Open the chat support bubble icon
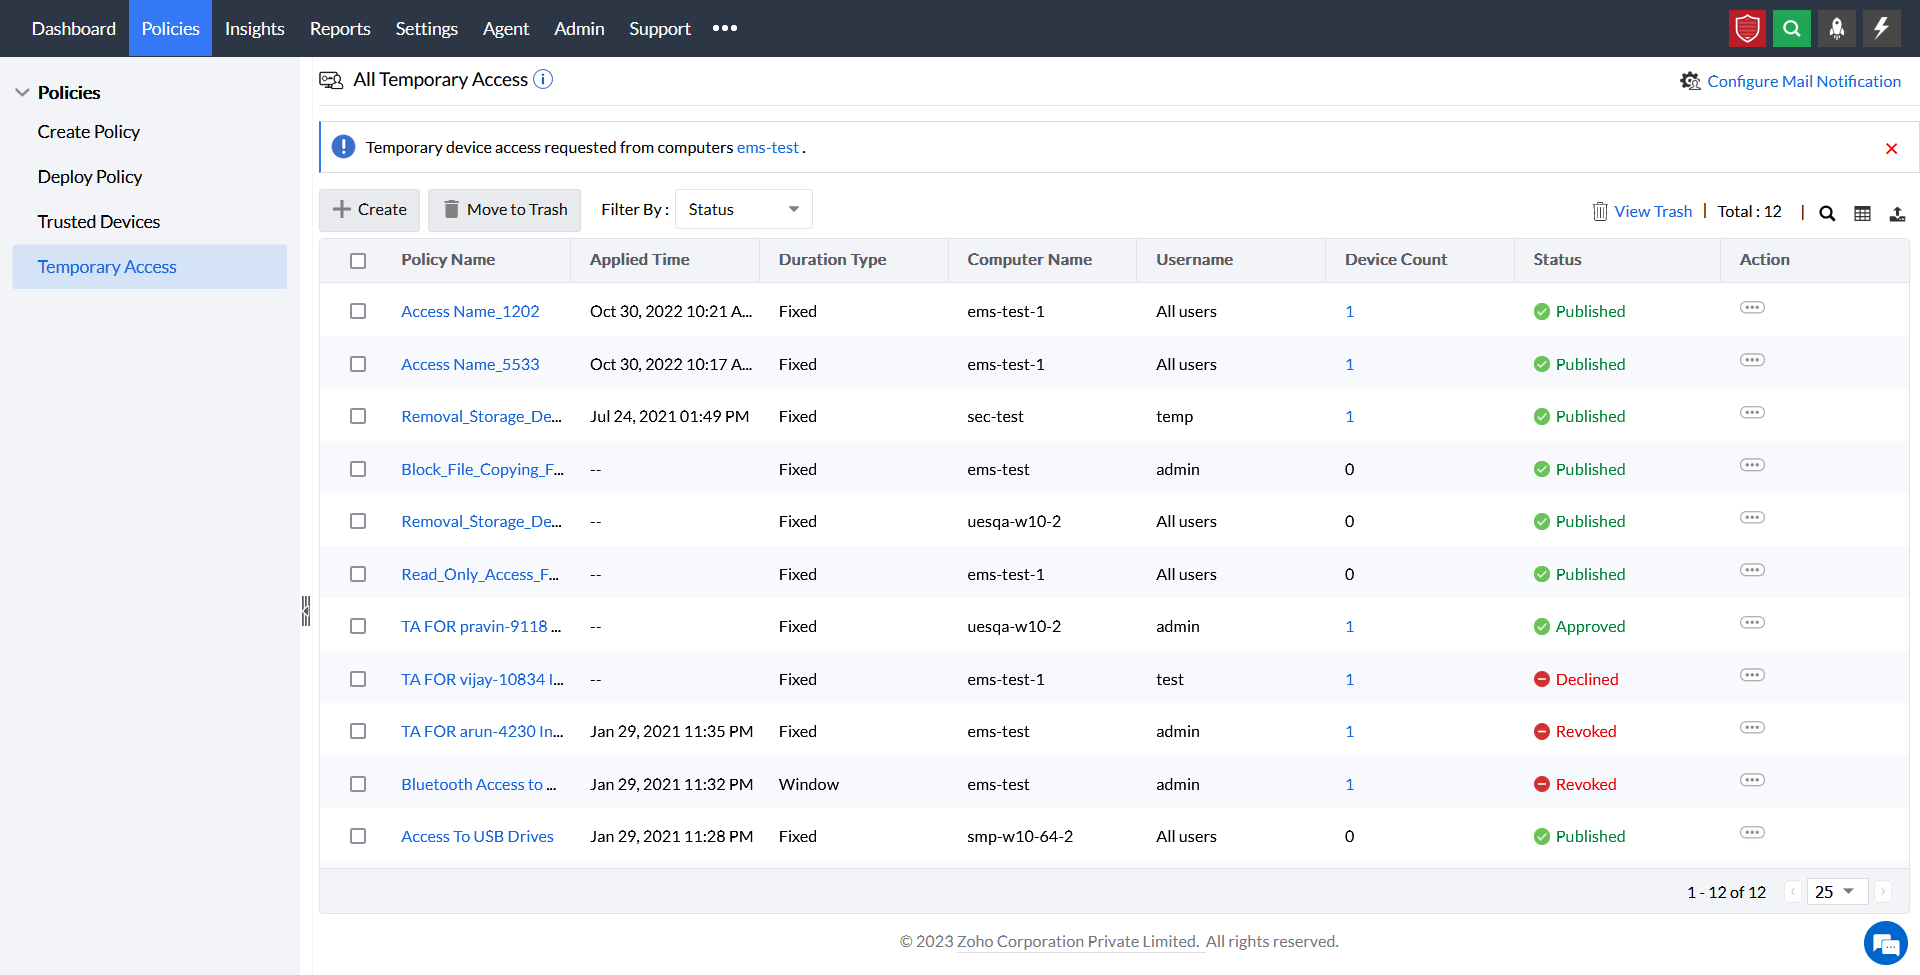This screenshot has width=1920, height=975. click(x=1885, y=944)
